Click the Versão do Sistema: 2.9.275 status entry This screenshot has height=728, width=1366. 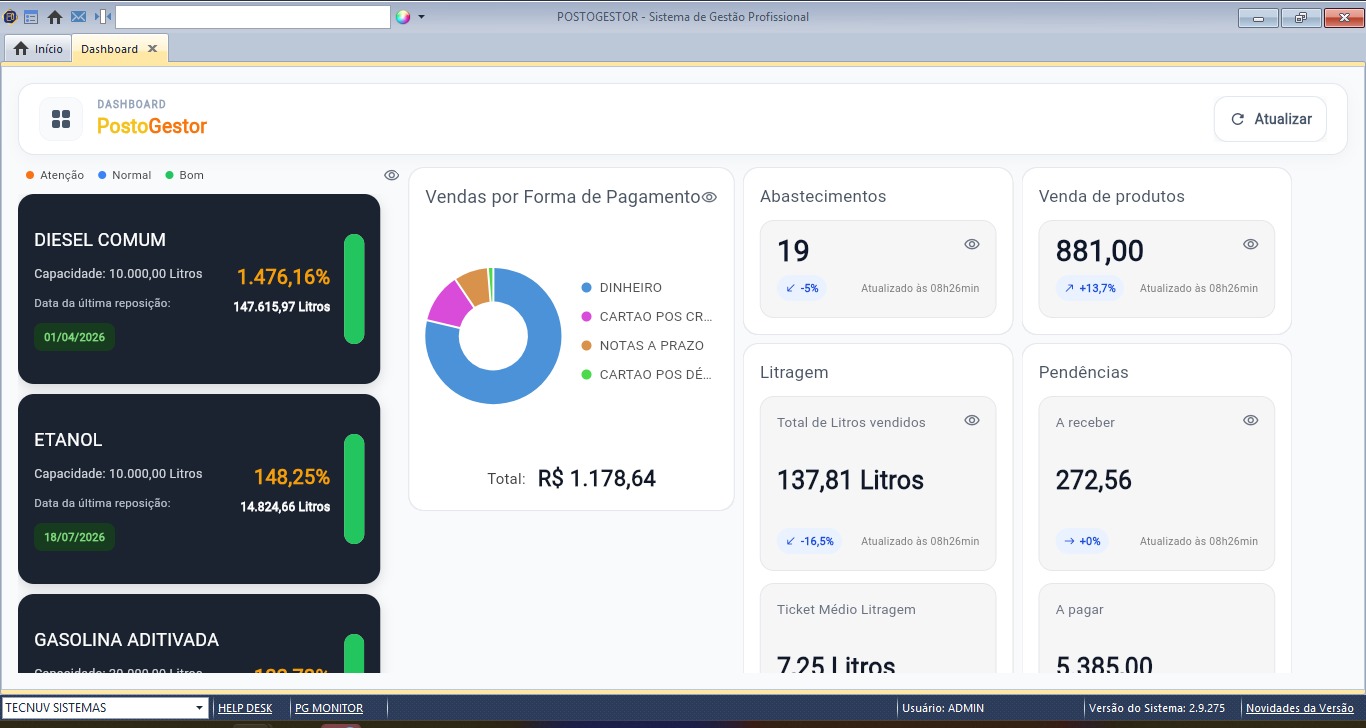point(1157,708)
